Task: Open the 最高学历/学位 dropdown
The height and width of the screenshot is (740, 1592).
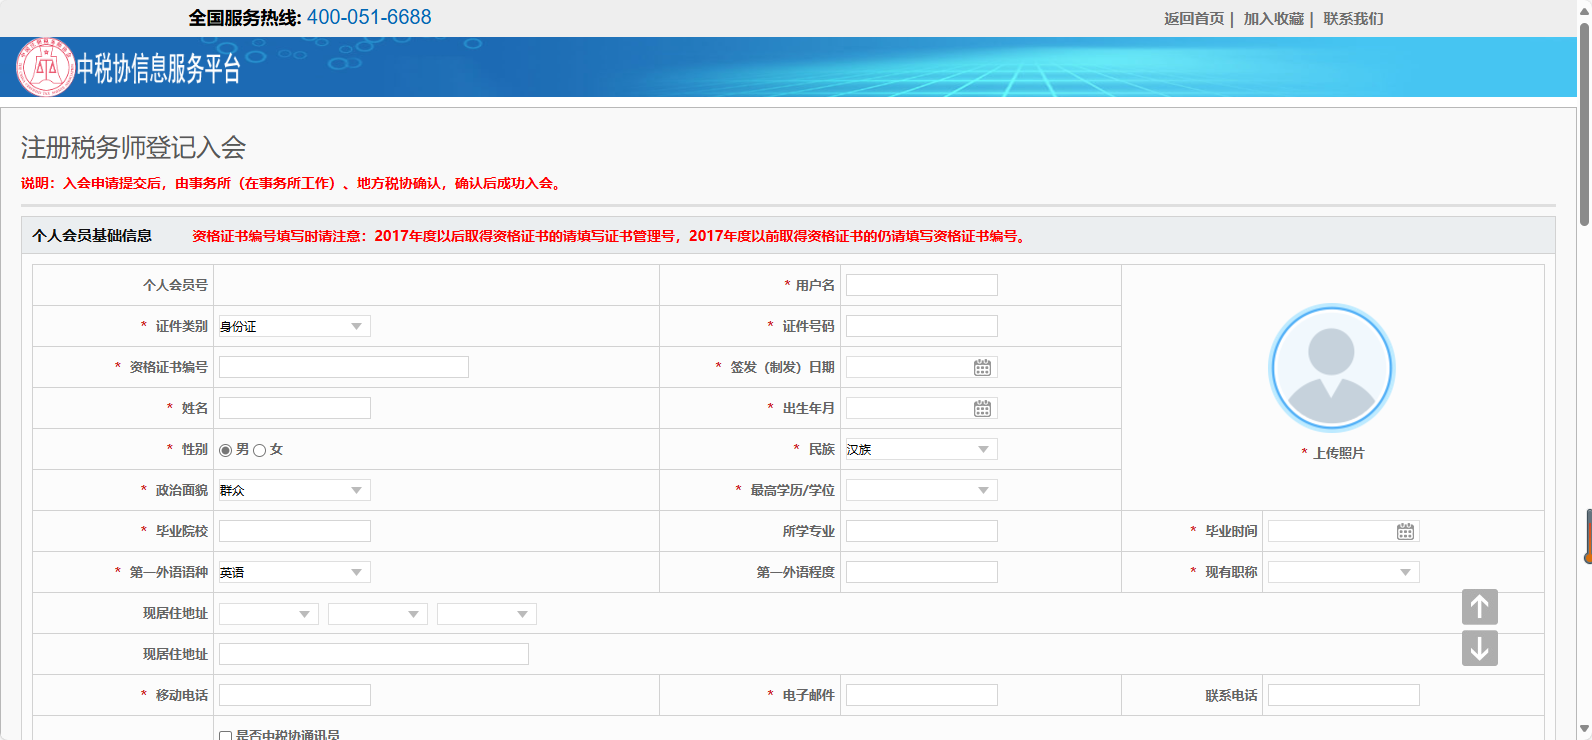Action: point(921,490)
